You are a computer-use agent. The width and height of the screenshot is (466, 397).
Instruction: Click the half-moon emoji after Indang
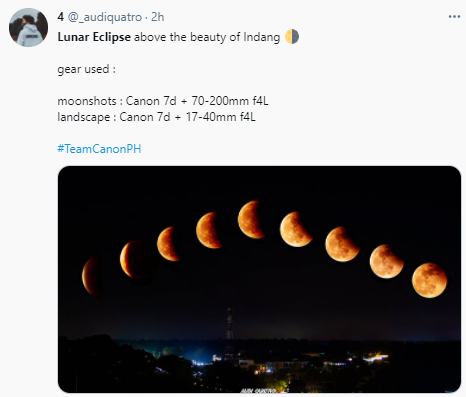(x=292, y=37)
